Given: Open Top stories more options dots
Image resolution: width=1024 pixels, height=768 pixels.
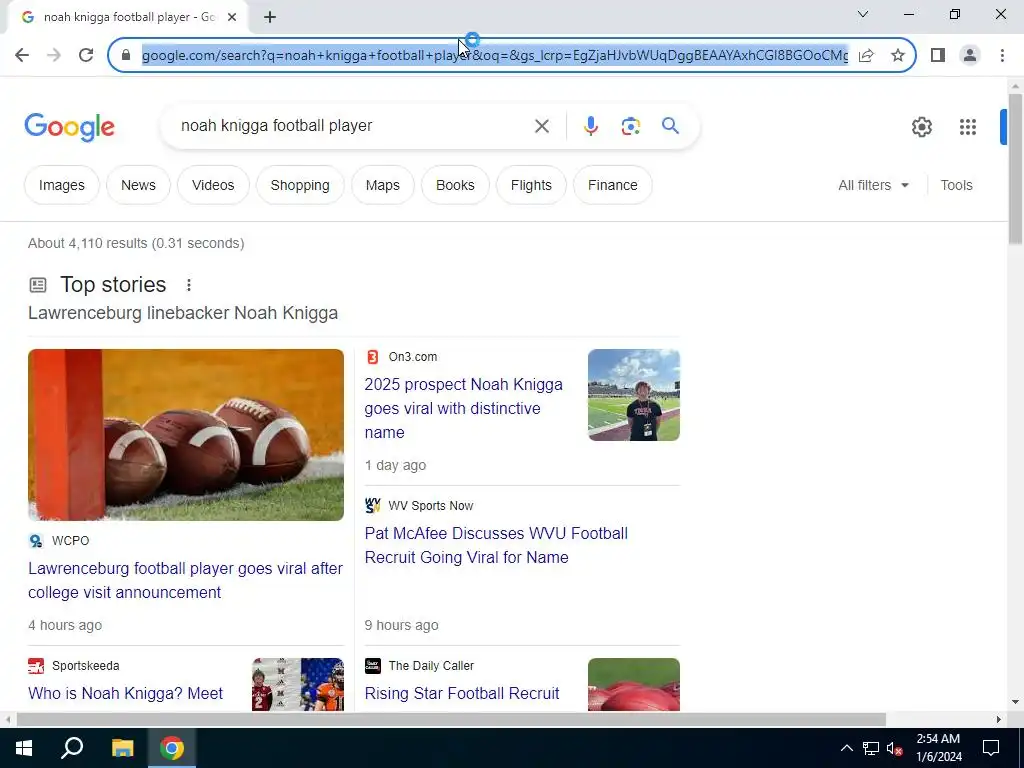Looking at the screenshot, I should click(x=189, y=285).
